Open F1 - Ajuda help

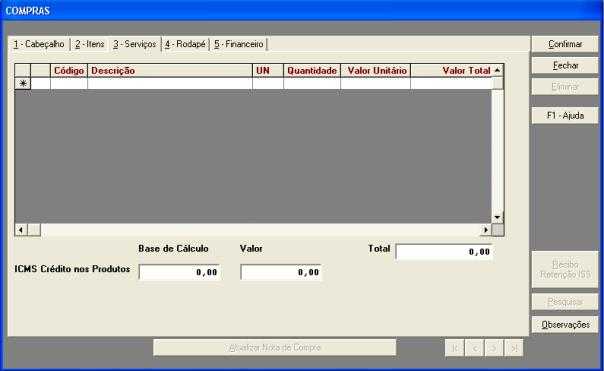tap(565, 116)
